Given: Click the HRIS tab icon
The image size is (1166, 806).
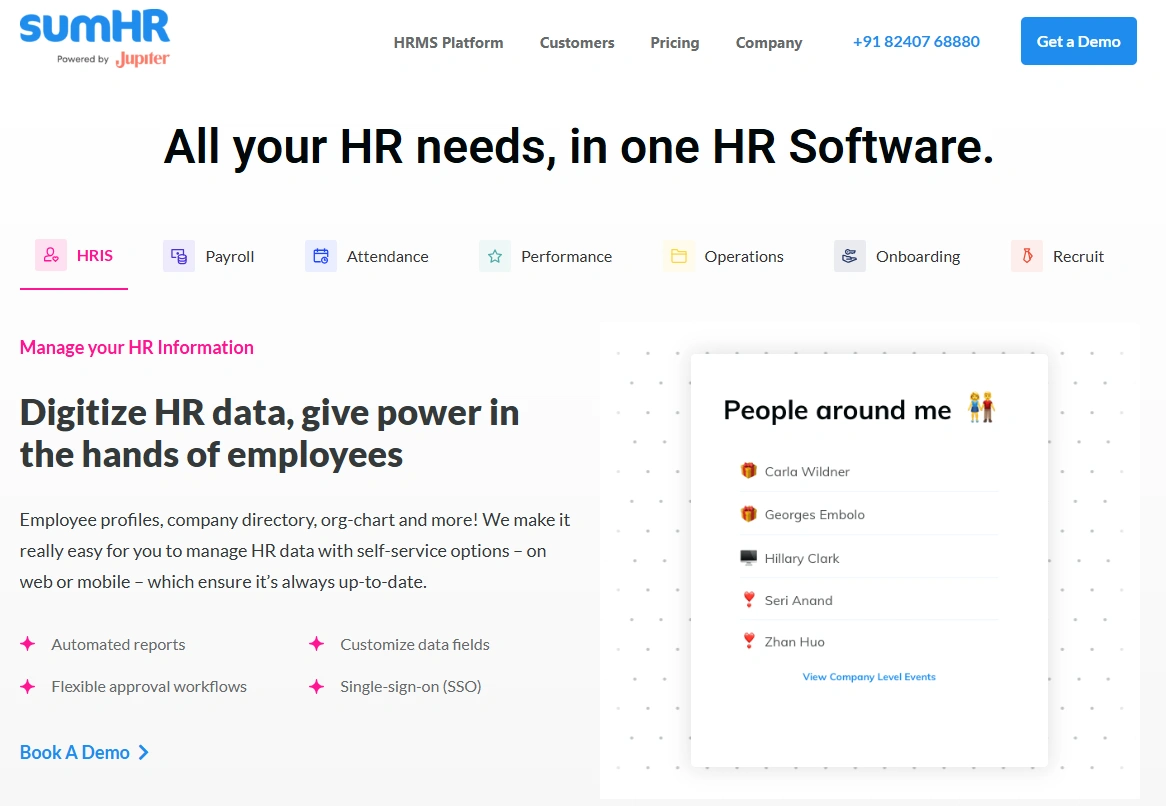Looking at the screenshot, I should [x=51, y=255].
